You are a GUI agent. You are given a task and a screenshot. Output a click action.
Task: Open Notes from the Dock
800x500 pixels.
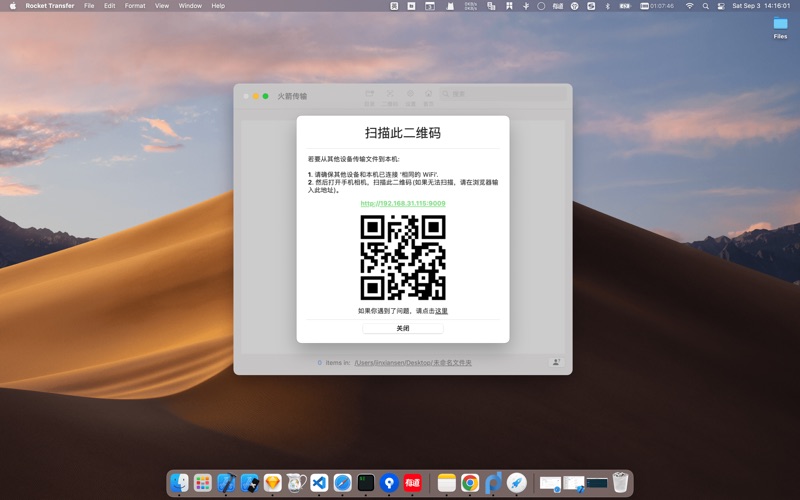point(446,483)
